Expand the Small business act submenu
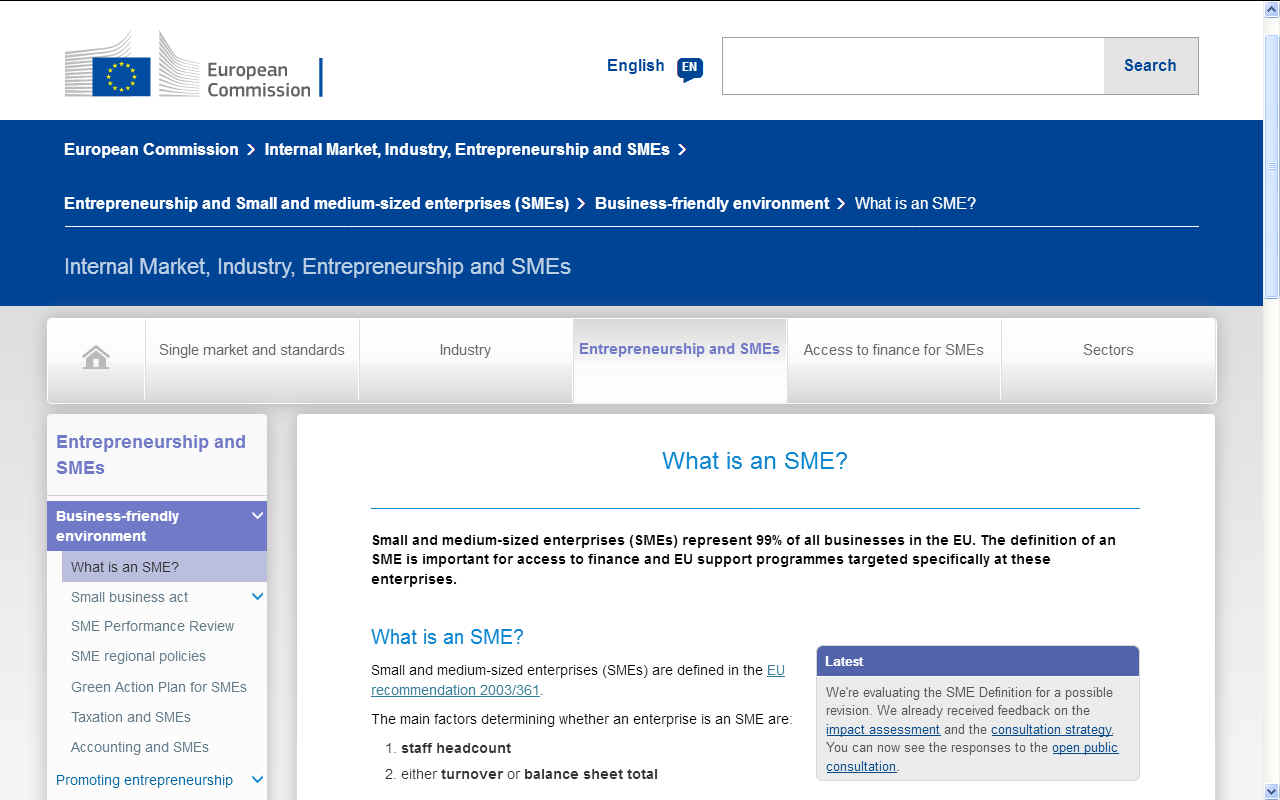 pyautogui.click(x=257, y=597)
